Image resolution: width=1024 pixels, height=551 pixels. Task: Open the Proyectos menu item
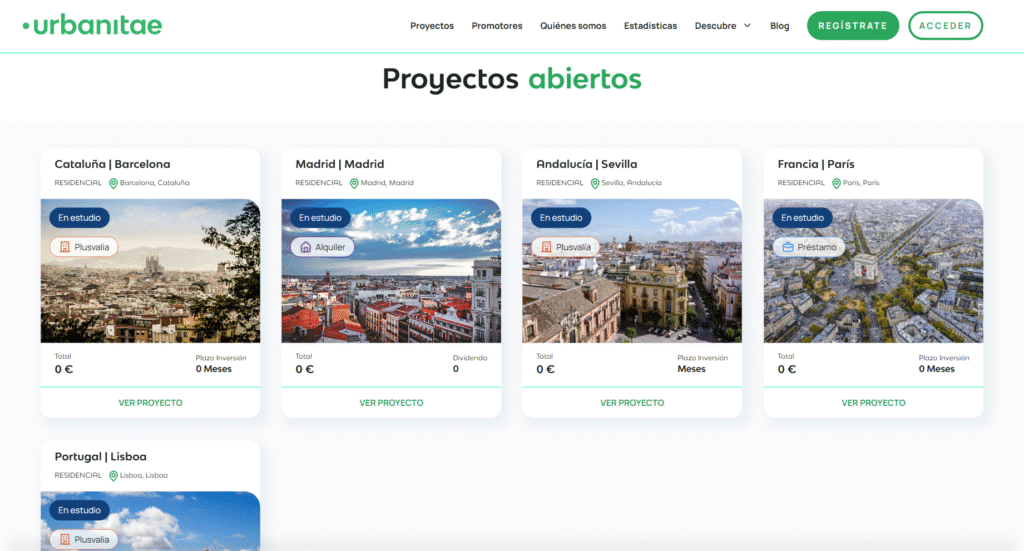(432, 26)
